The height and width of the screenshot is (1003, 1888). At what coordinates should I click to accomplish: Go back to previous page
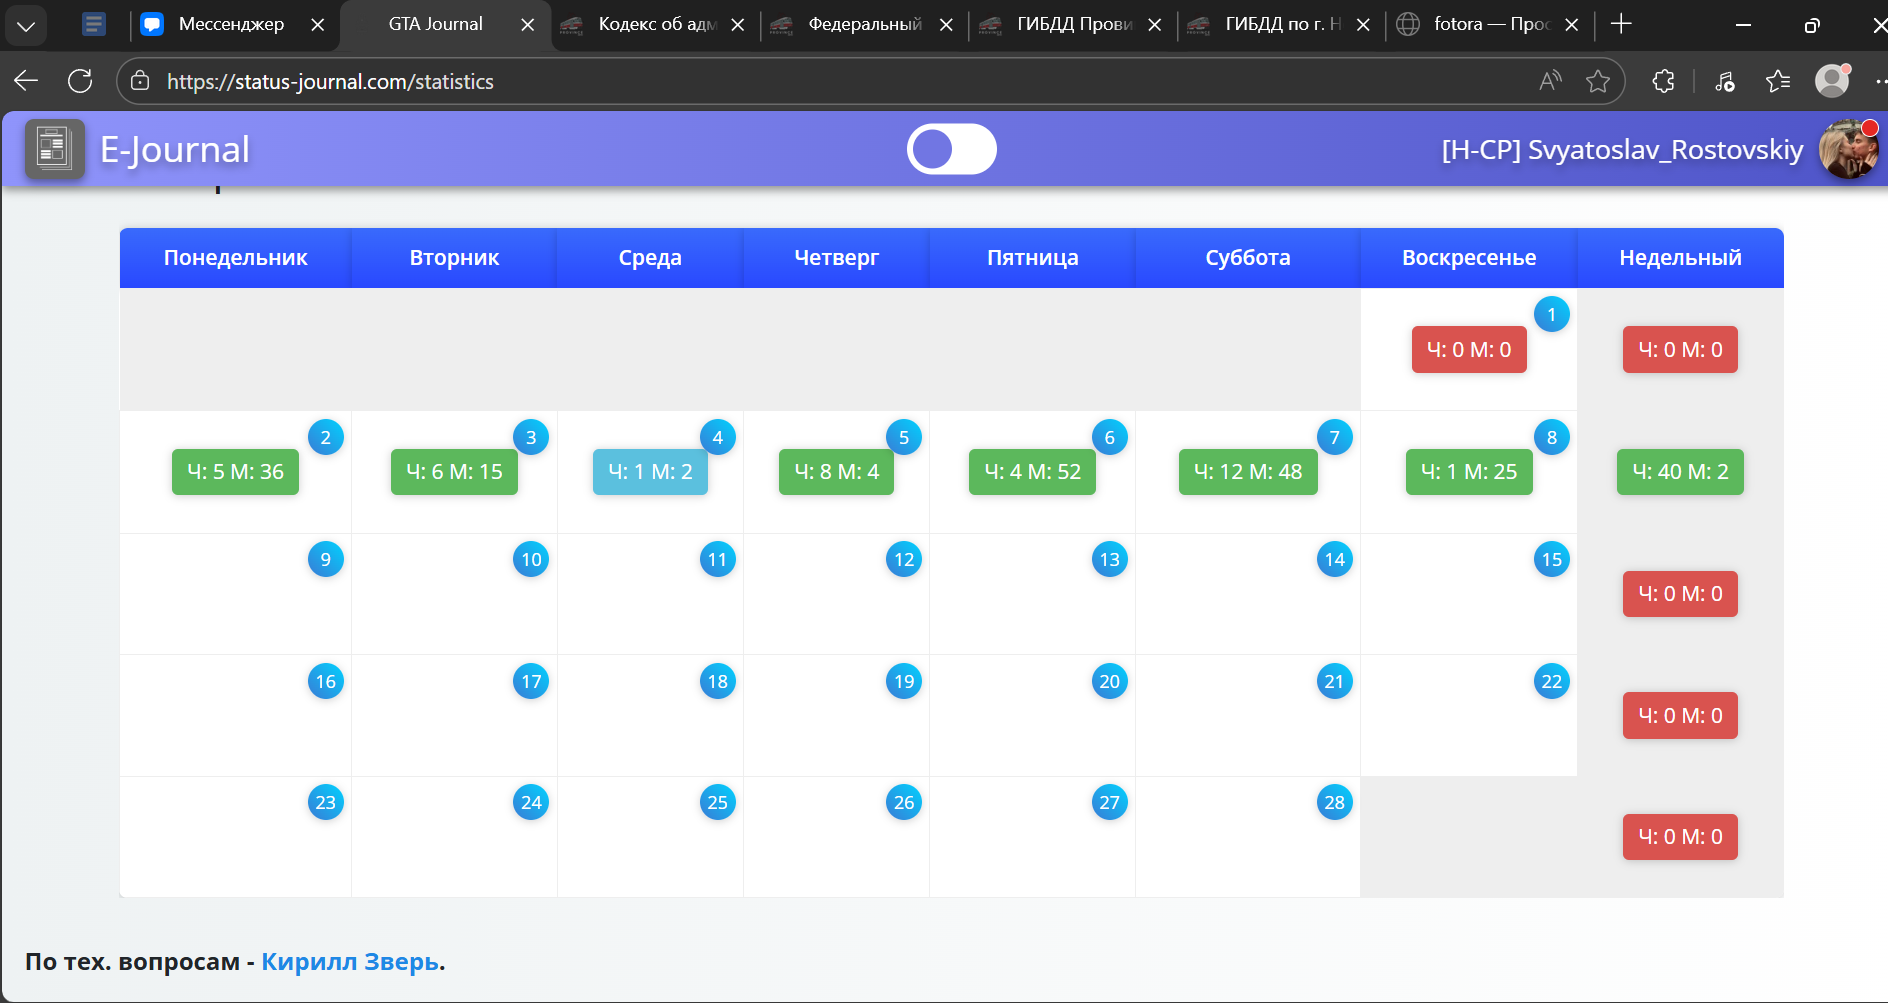tap(27, 81)
